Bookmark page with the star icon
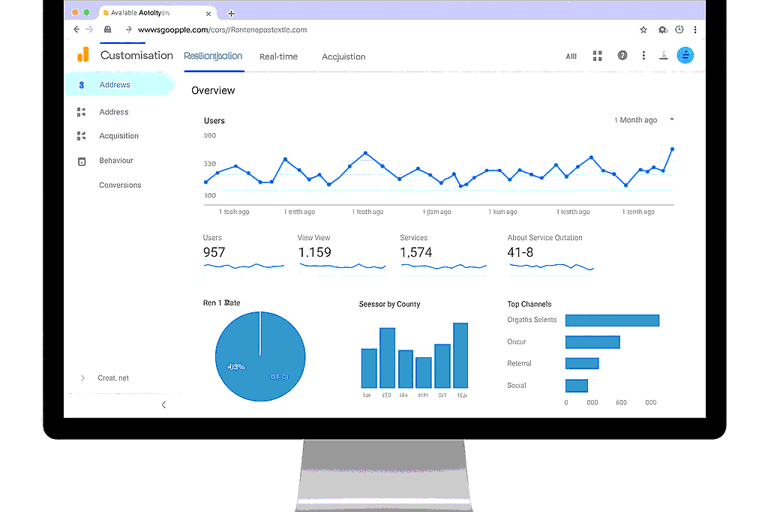768x512 pixels. tap(644, 30)
